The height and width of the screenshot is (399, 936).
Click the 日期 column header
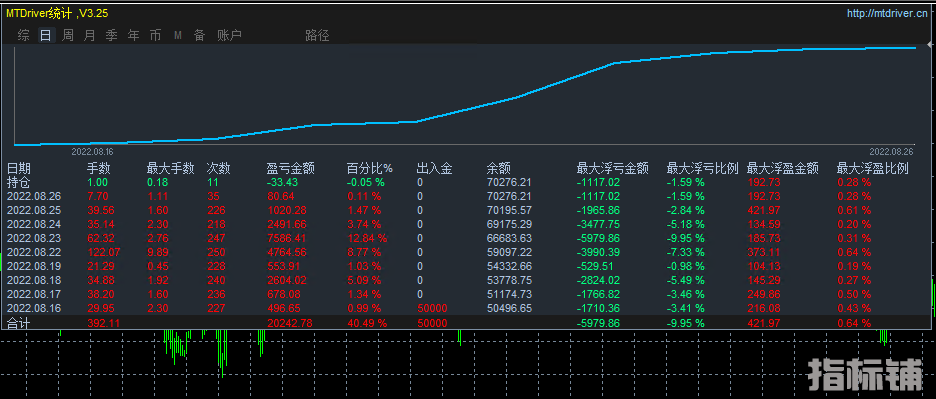pyautogui.click(x=19, y=169)
